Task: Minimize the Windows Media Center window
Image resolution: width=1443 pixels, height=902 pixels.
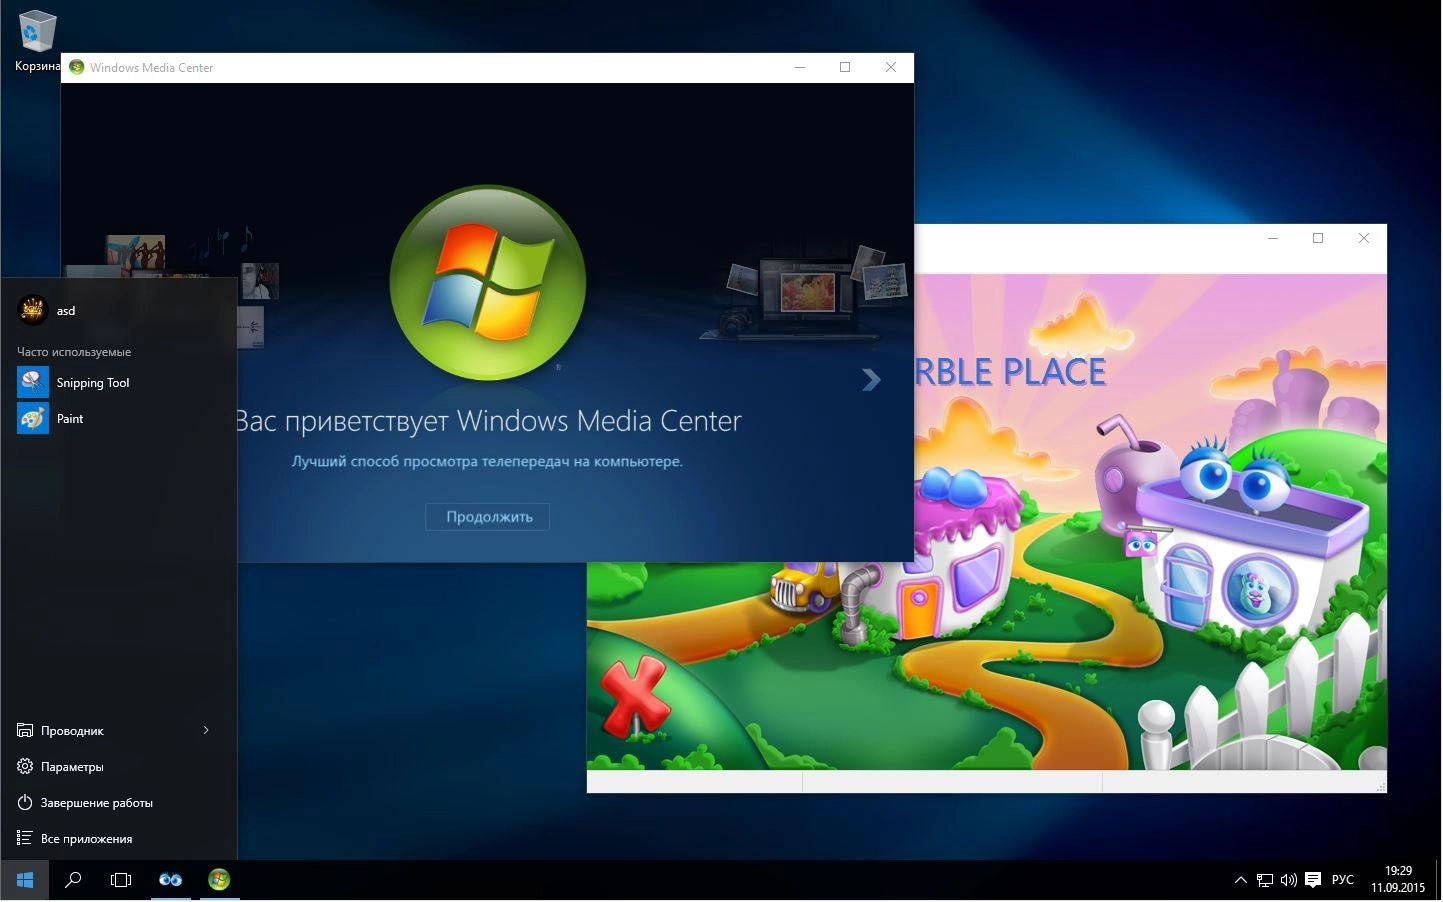Action: tap(800, 67)
